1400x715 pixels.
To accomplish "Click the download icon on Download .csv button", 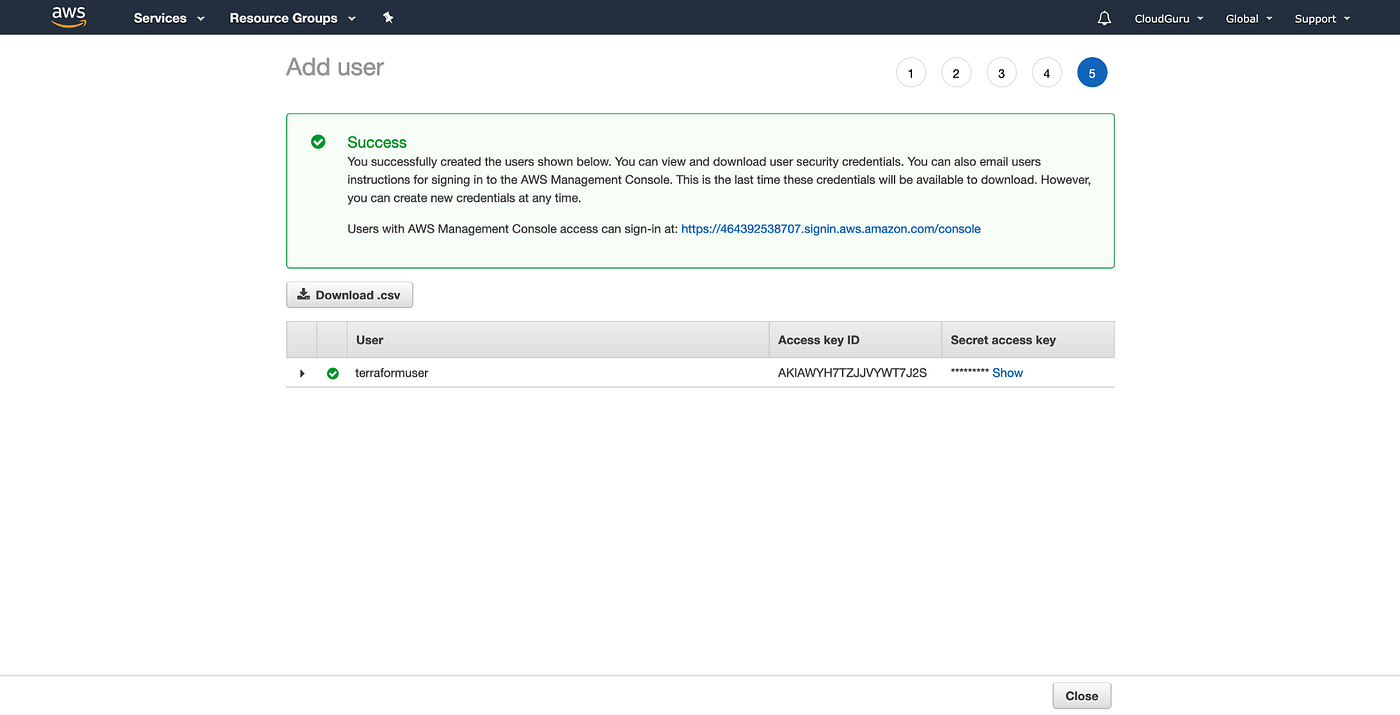I will pyautogui.click(x=303, y=294).
